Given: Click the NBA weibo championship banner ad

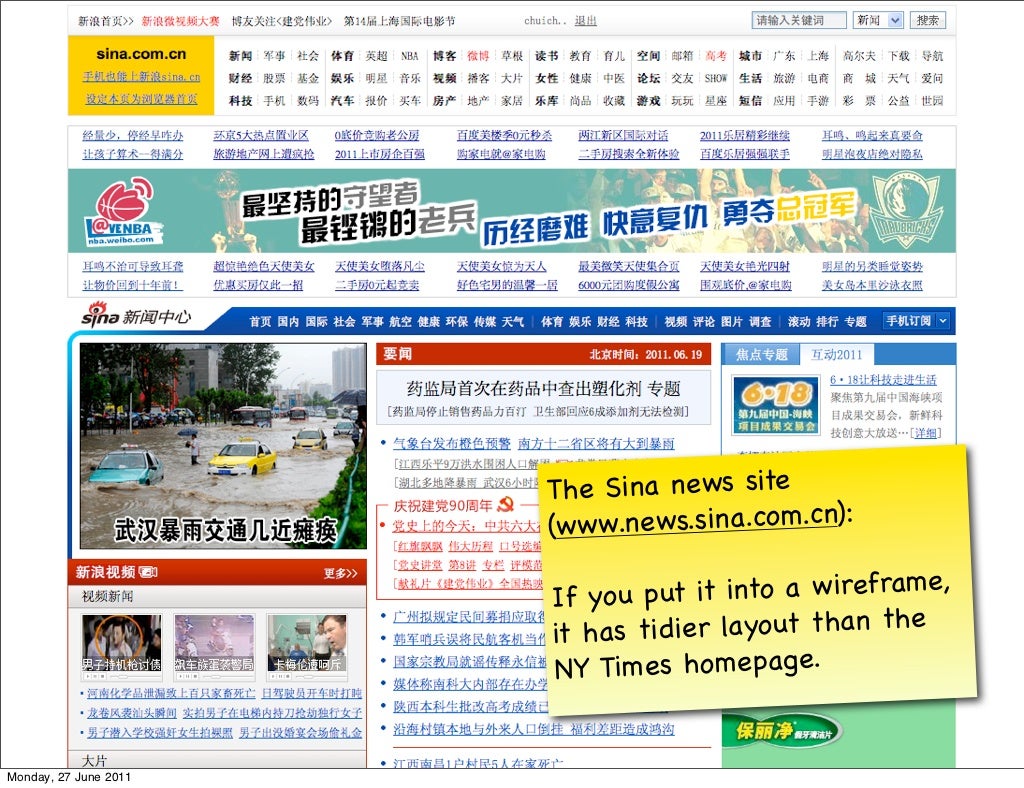Looking at the screenshot, I should (511, 210).
